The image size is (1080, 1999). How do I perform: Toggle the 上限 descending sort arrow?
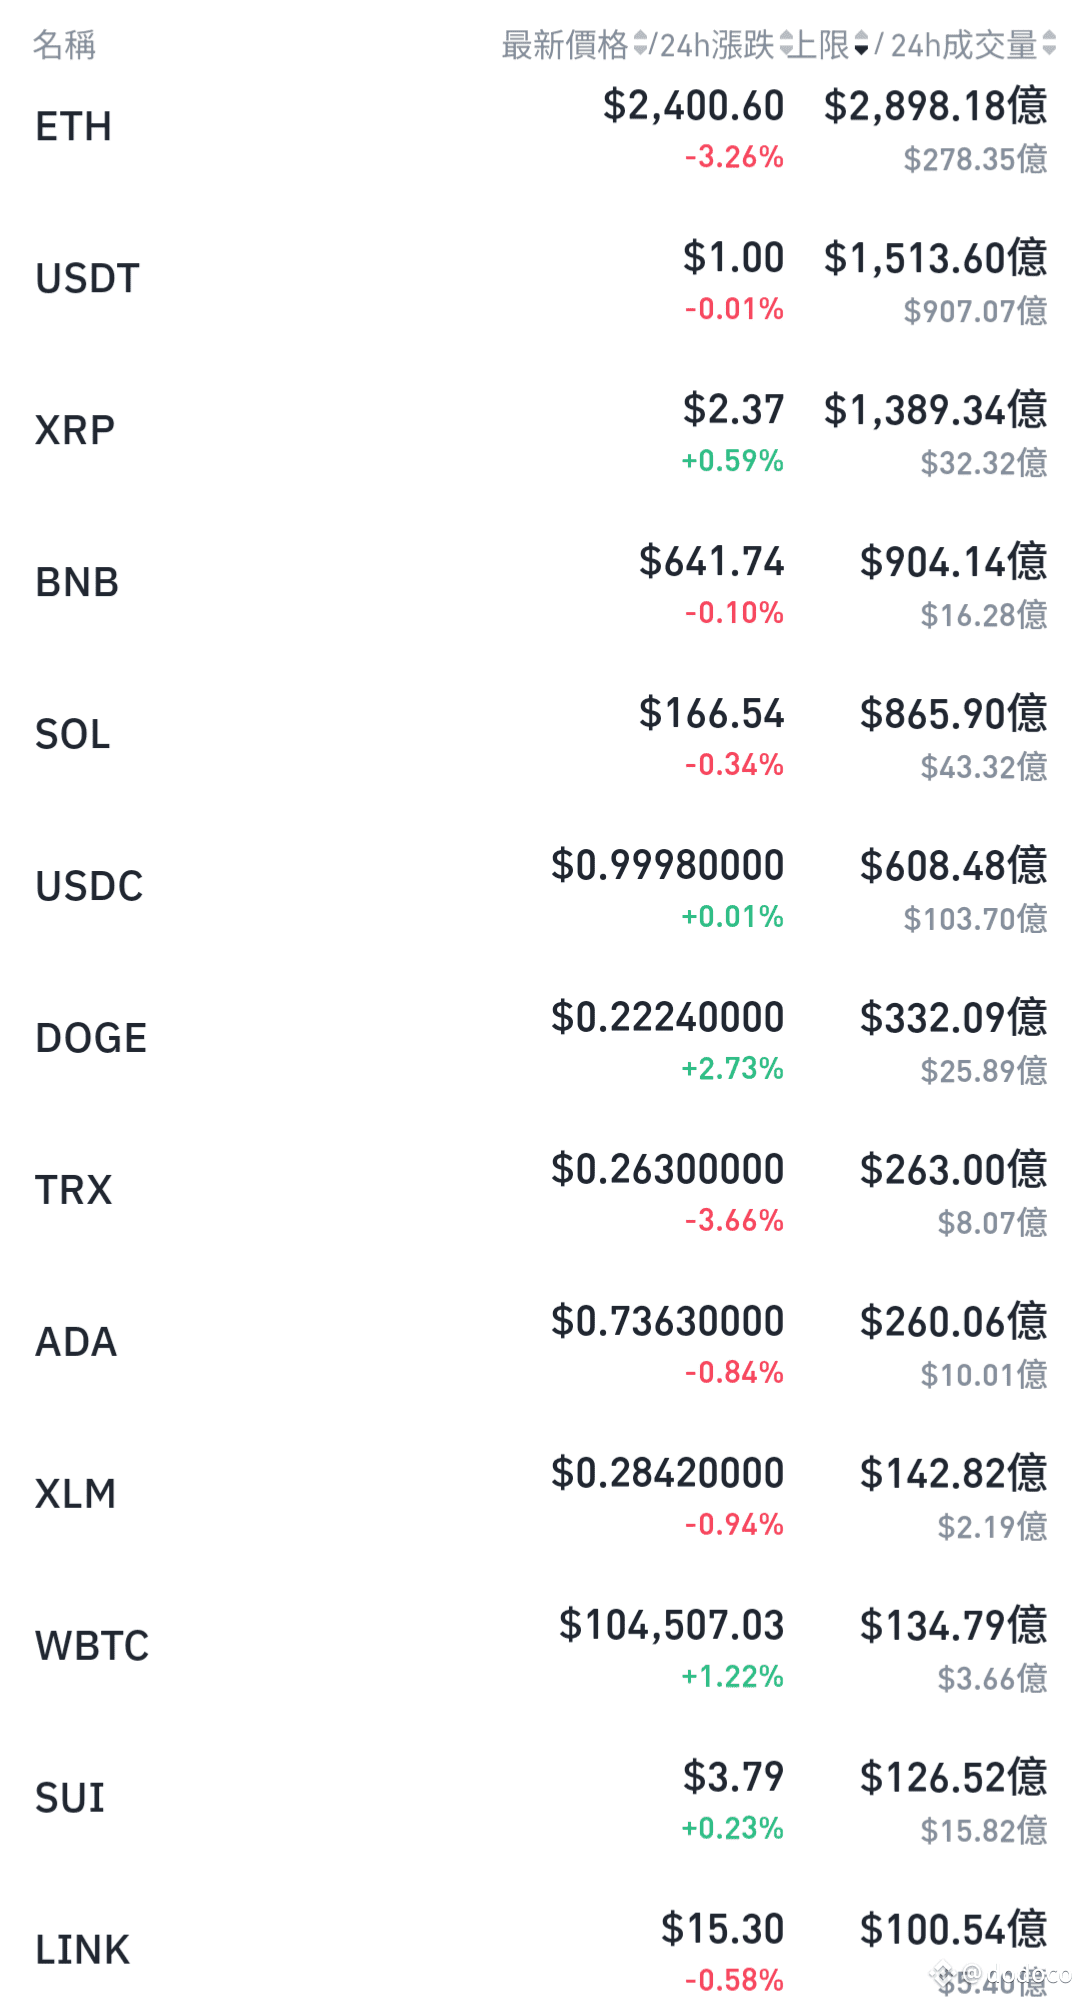(861, 45)
